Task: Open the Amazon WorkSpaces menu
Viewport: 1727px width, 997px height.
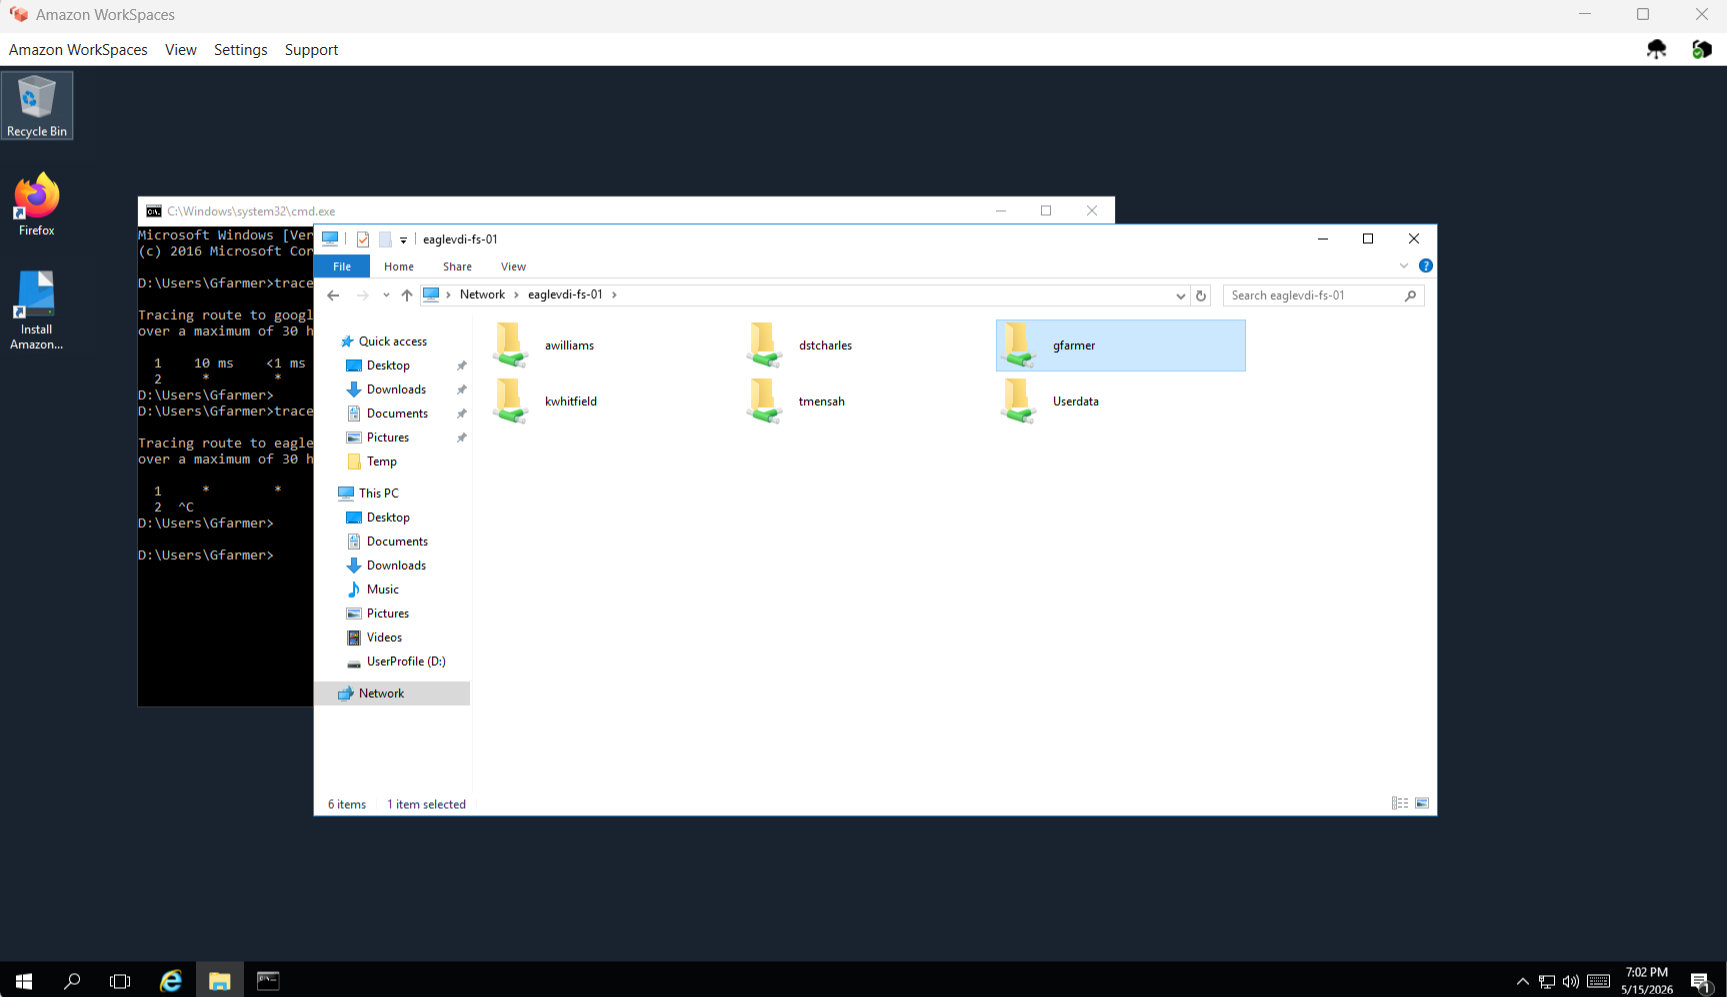Action: tap(78, 49)
